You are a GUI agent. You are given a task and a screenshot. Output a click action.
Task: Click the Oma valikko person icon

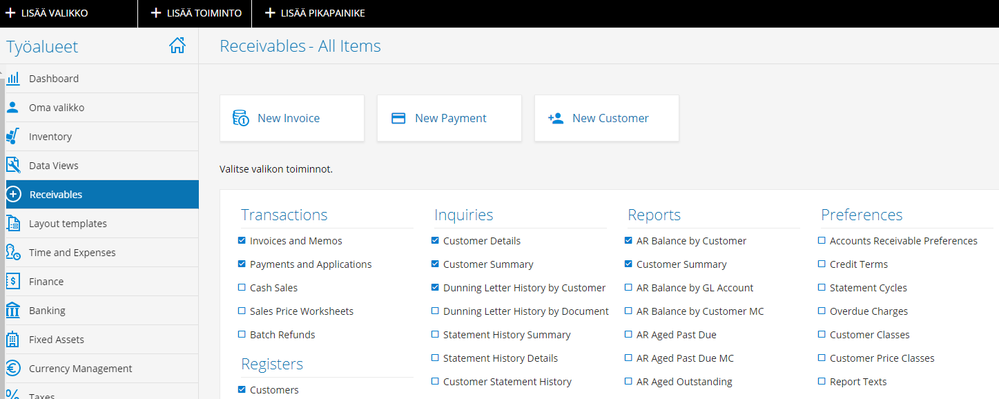pos(13,108)
